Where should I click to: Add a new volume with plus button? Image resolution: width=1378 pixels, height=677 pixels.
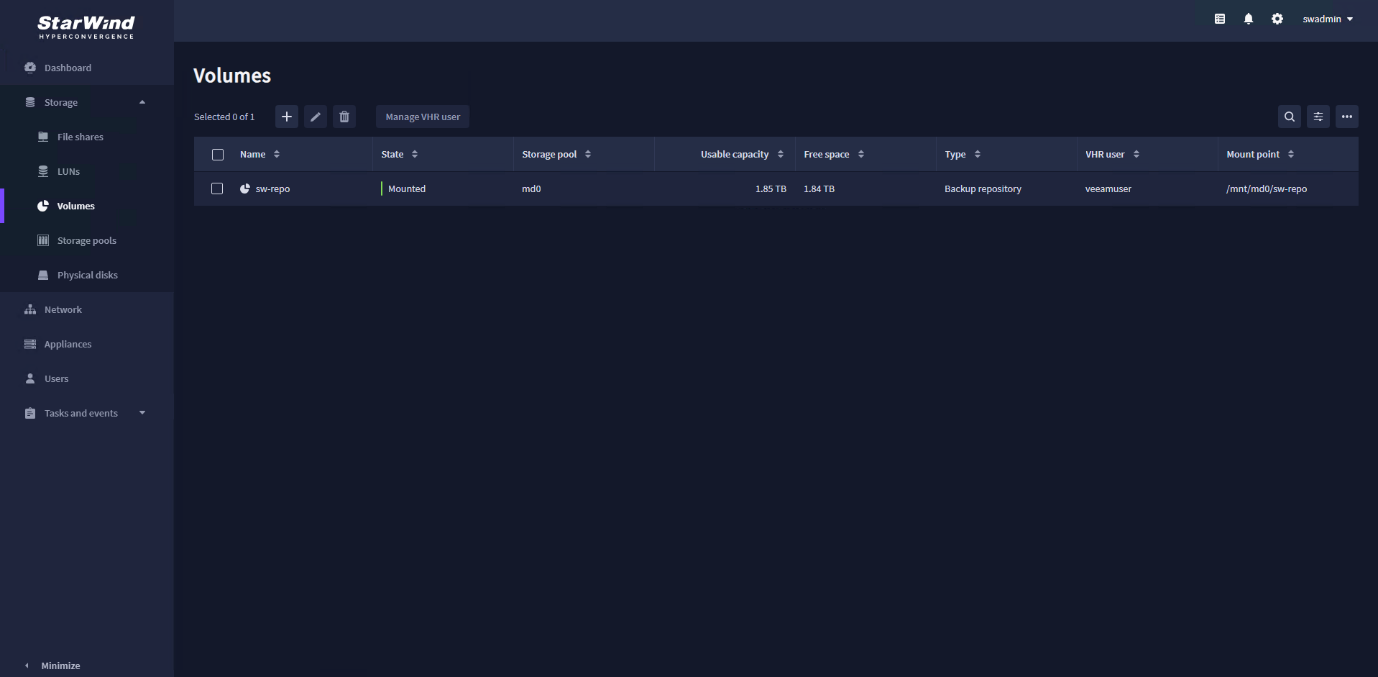pos(287,117)
